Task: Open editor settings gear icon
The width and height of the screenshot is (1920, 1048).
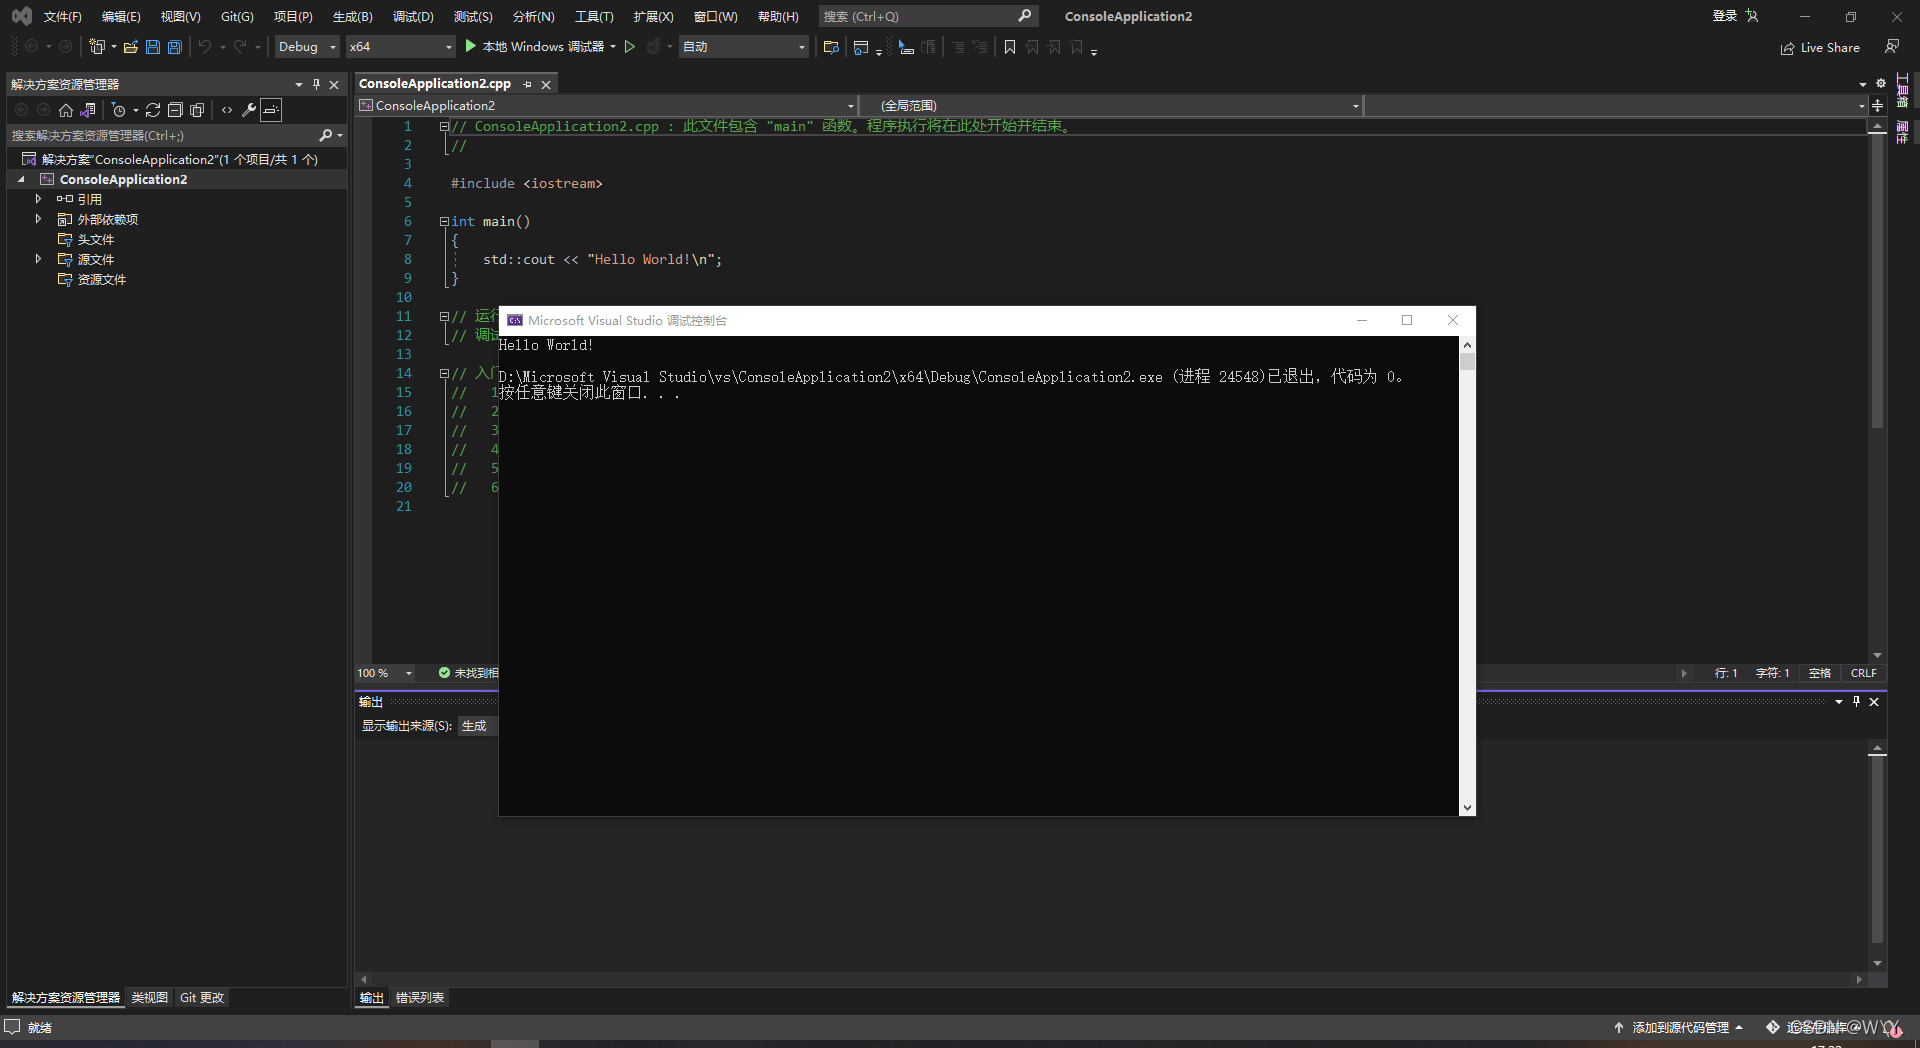Action: pyautogui.click(x=1881, y=84)
